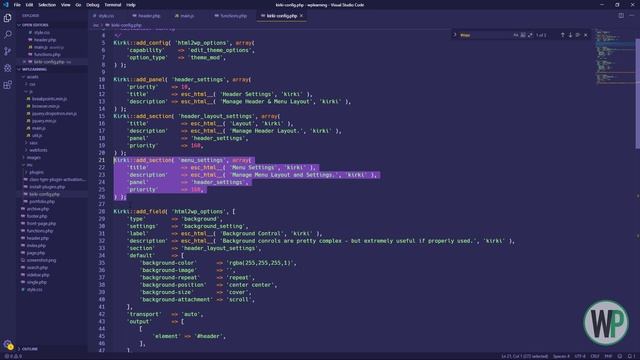Expand the sass folder
The image size is (640, 360).
coord(33,143)
